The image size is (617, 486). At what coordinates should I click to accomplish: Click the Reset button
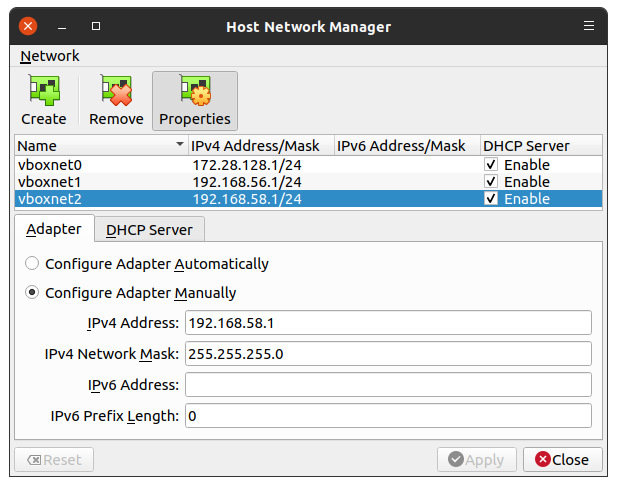[54, 460]
